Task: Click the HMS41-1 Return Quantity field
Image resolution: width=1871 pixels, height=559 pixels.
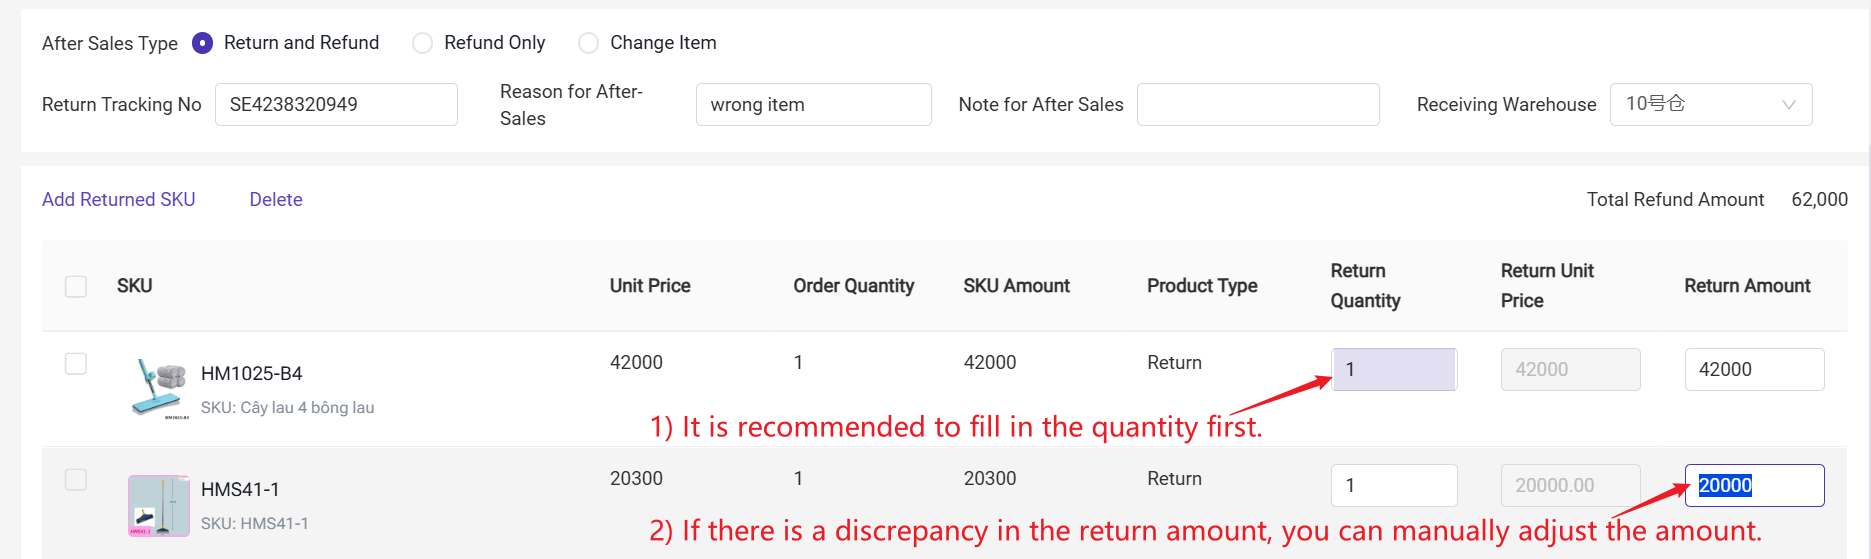Action: (1394, 485)
